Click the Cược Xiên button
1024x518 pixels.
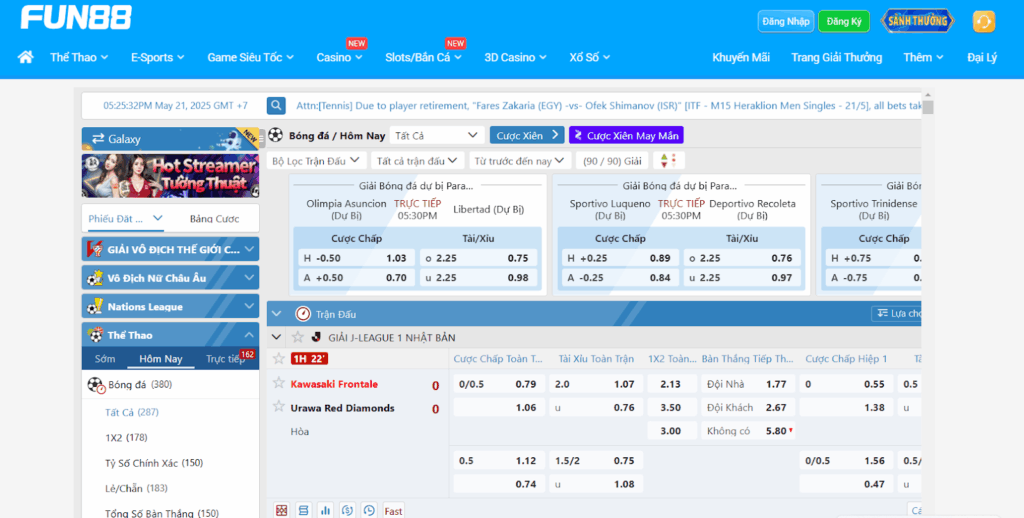pos(527,135)
